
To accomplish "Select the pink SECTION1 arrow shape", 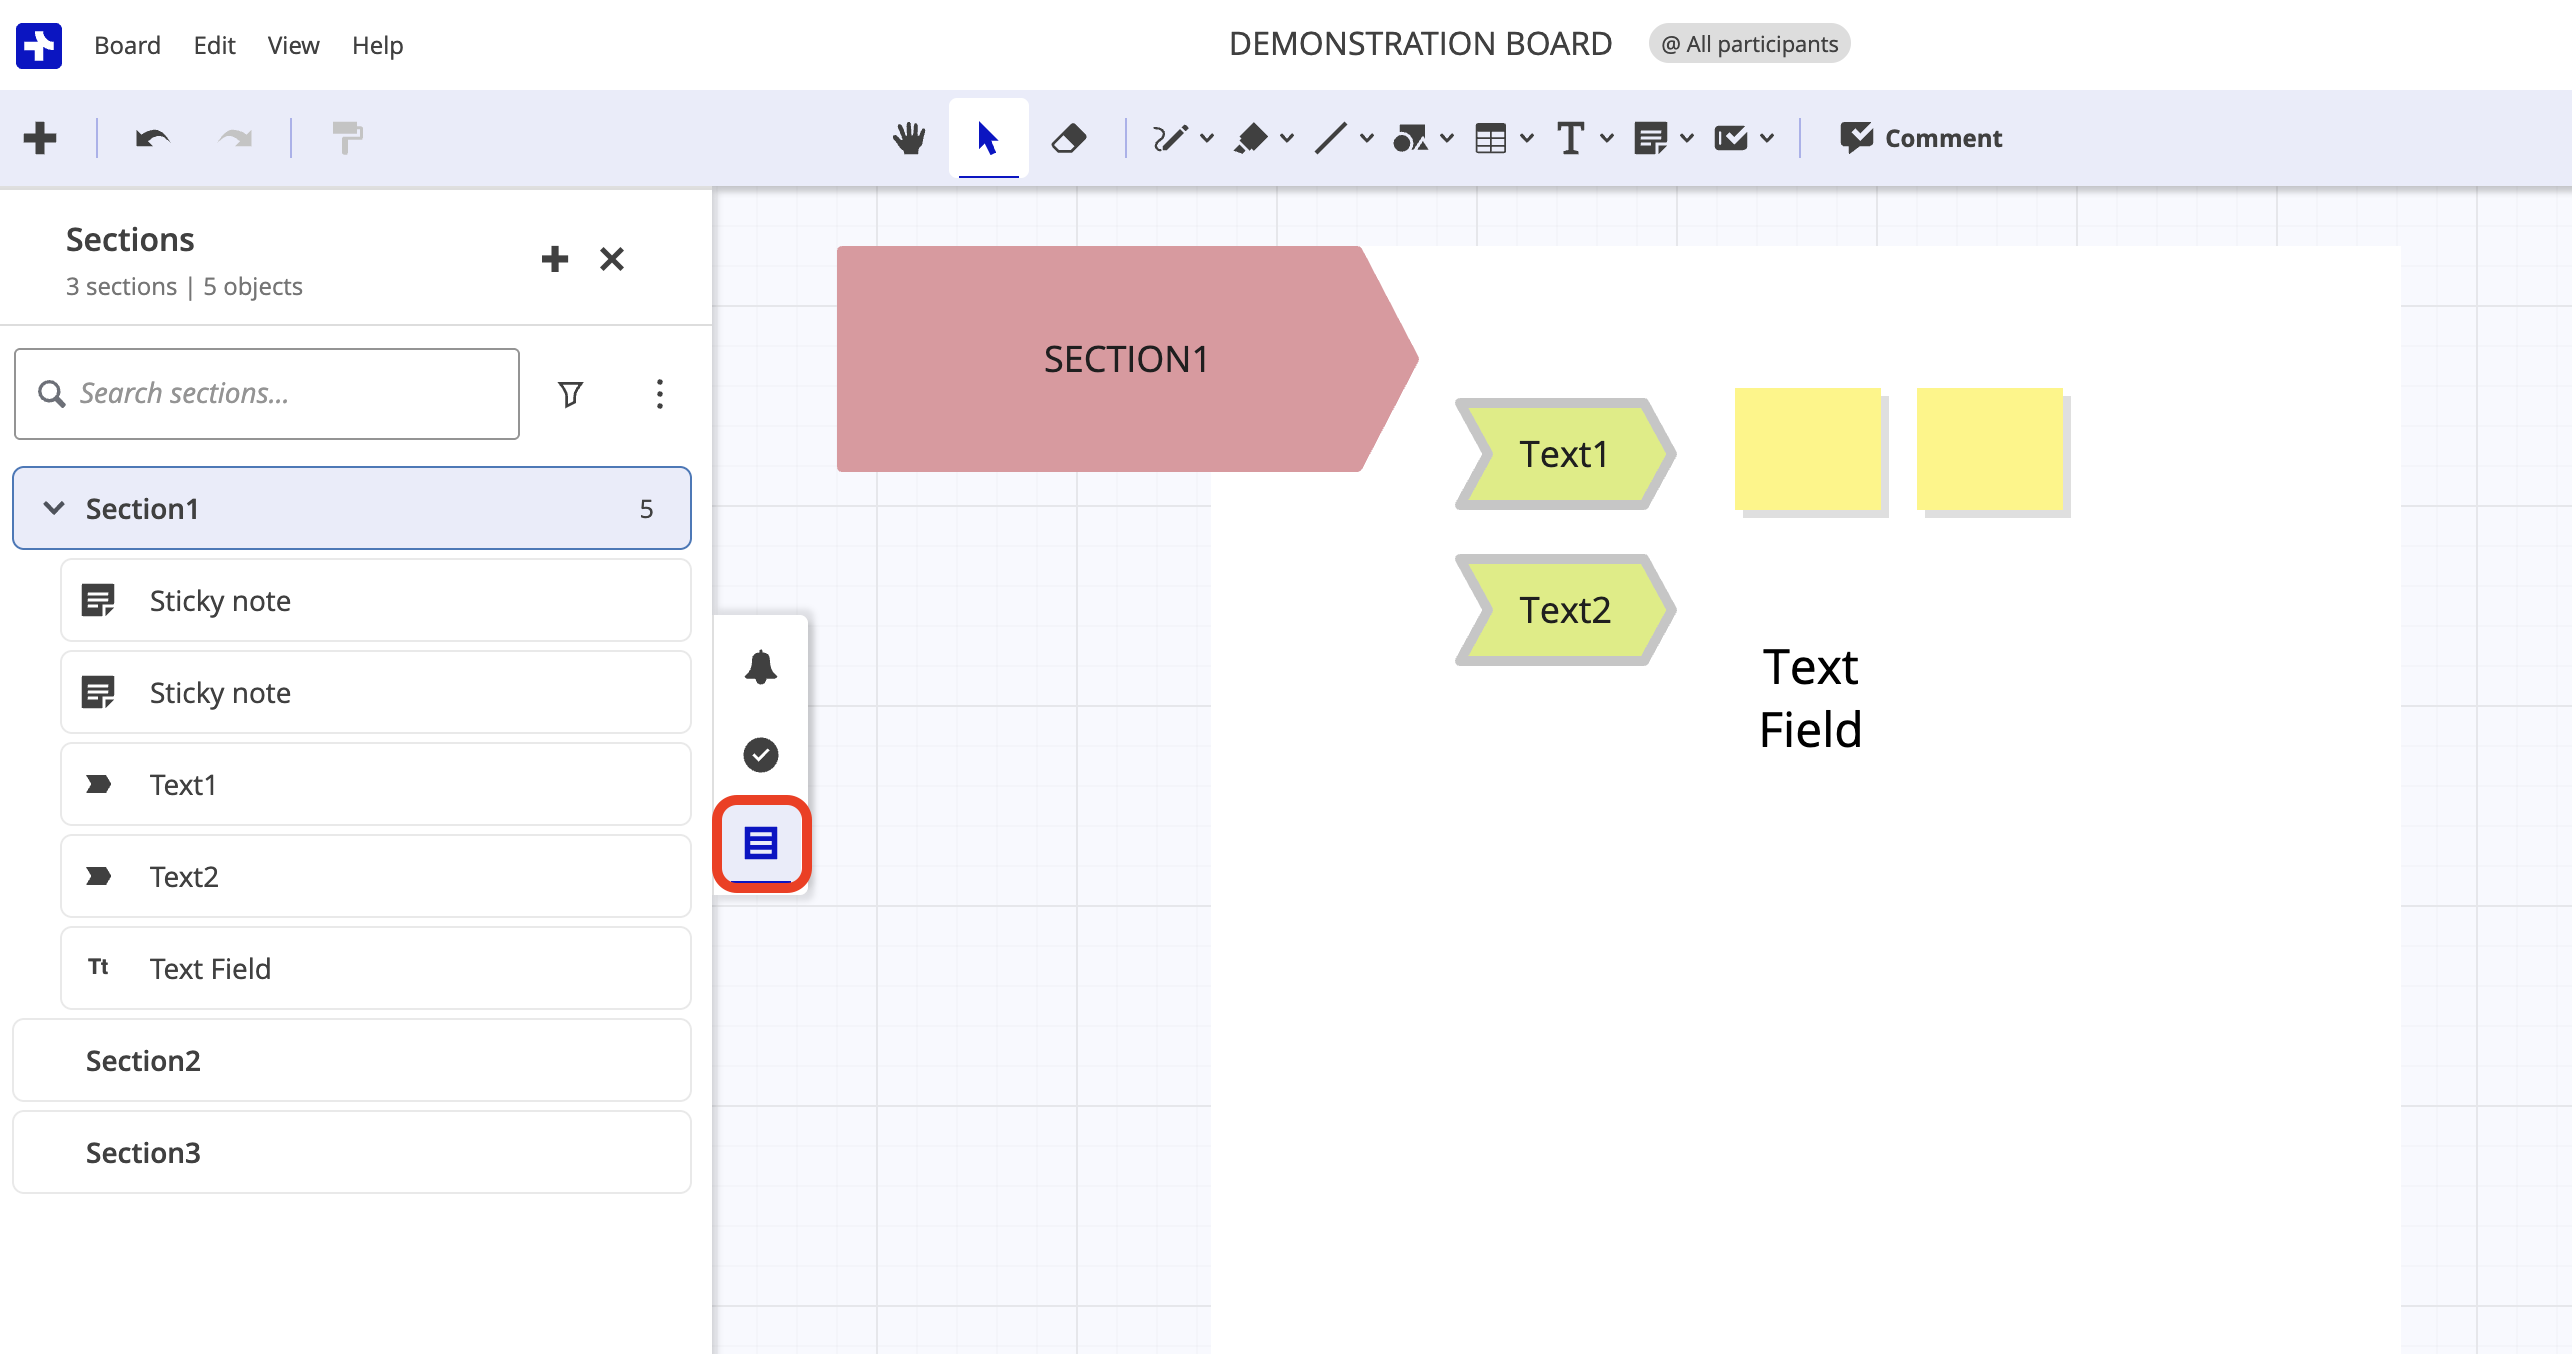I will coord(1127,359).
